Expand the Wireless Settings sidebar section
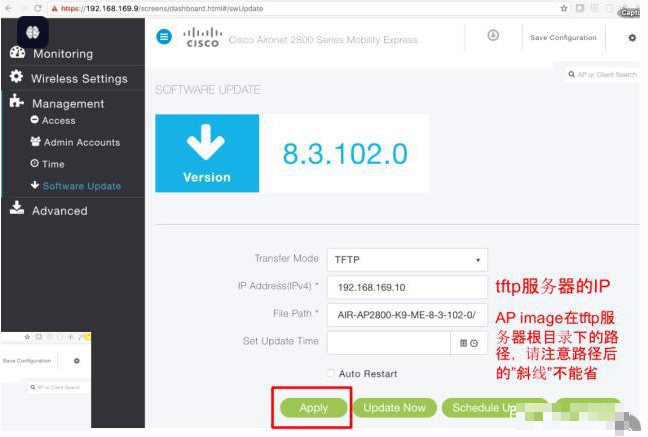Image resolution: width=648 pixels, height=437 pixels. [78, 78]
